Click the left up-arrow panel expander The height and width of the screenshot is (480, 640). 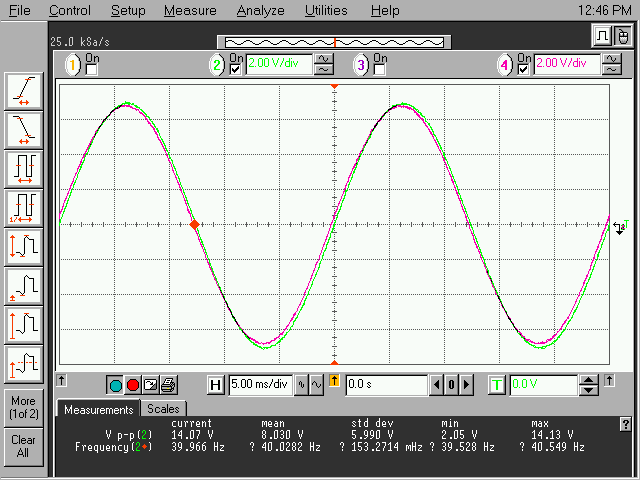pos(61,380)
